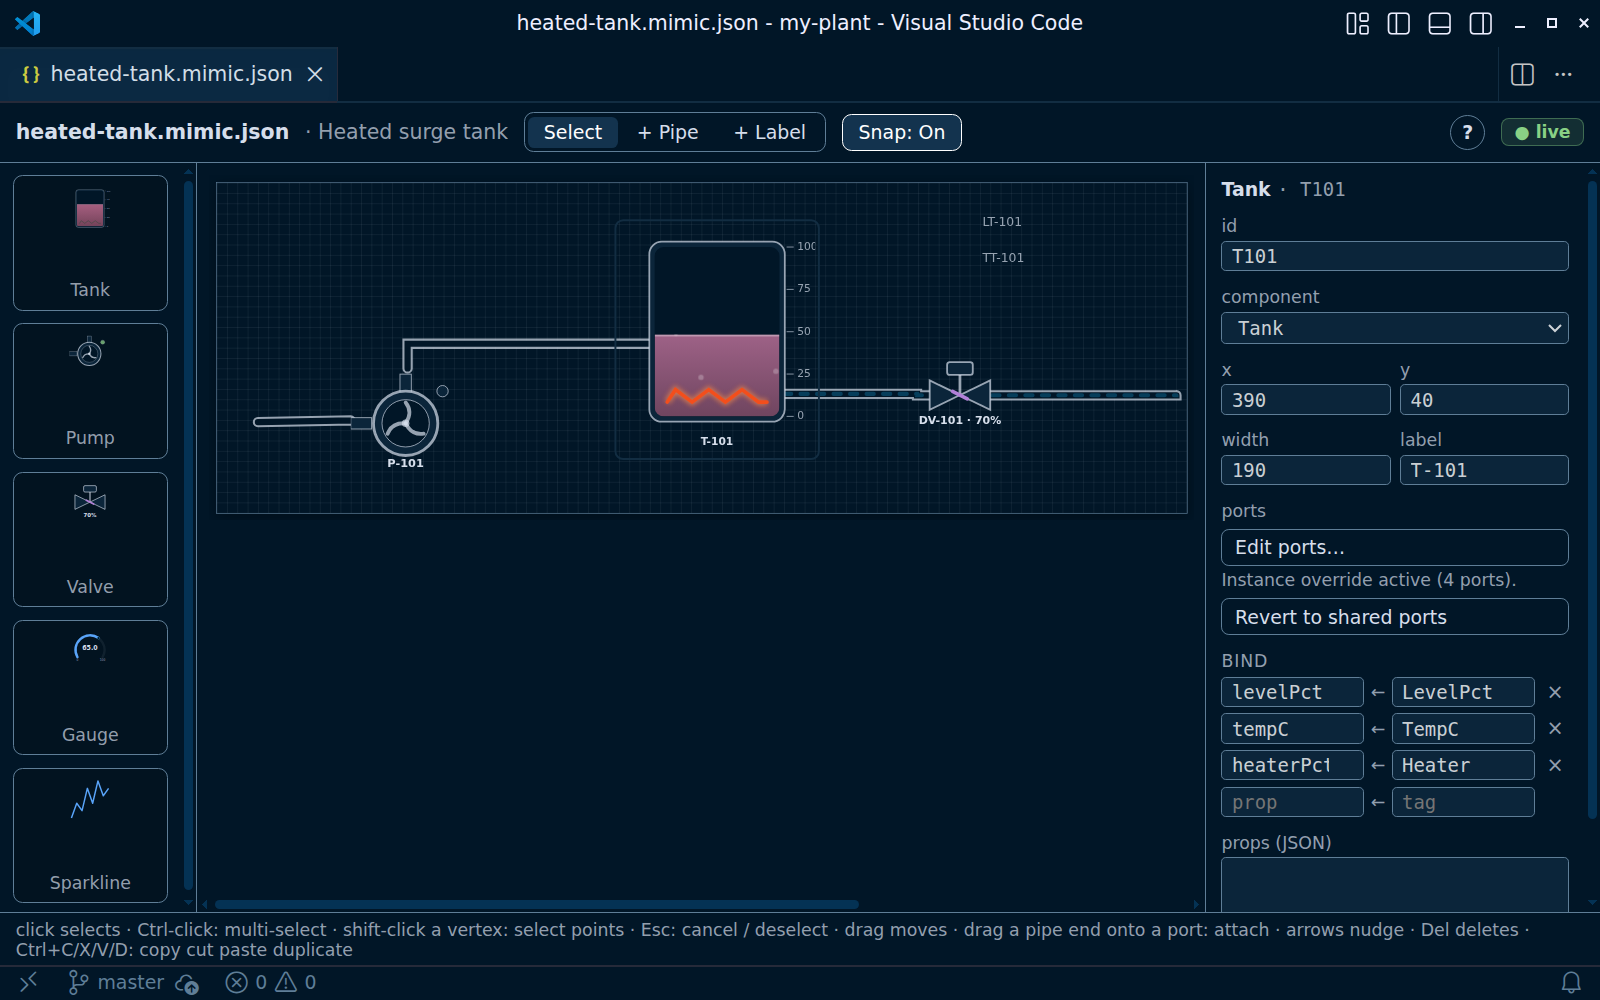Click the LT-101 label on canvas

click(1001, 222)
